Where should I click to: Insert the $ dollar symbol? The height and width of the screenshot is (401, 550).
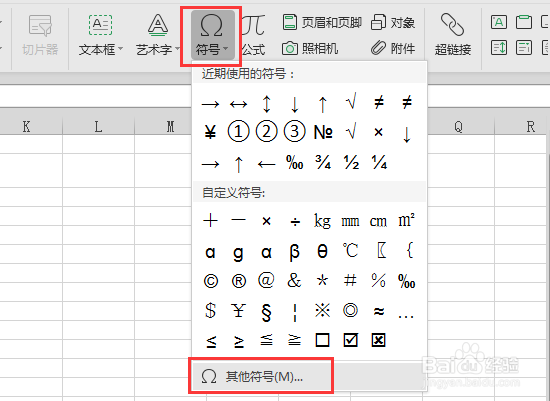tap(210, 310)
